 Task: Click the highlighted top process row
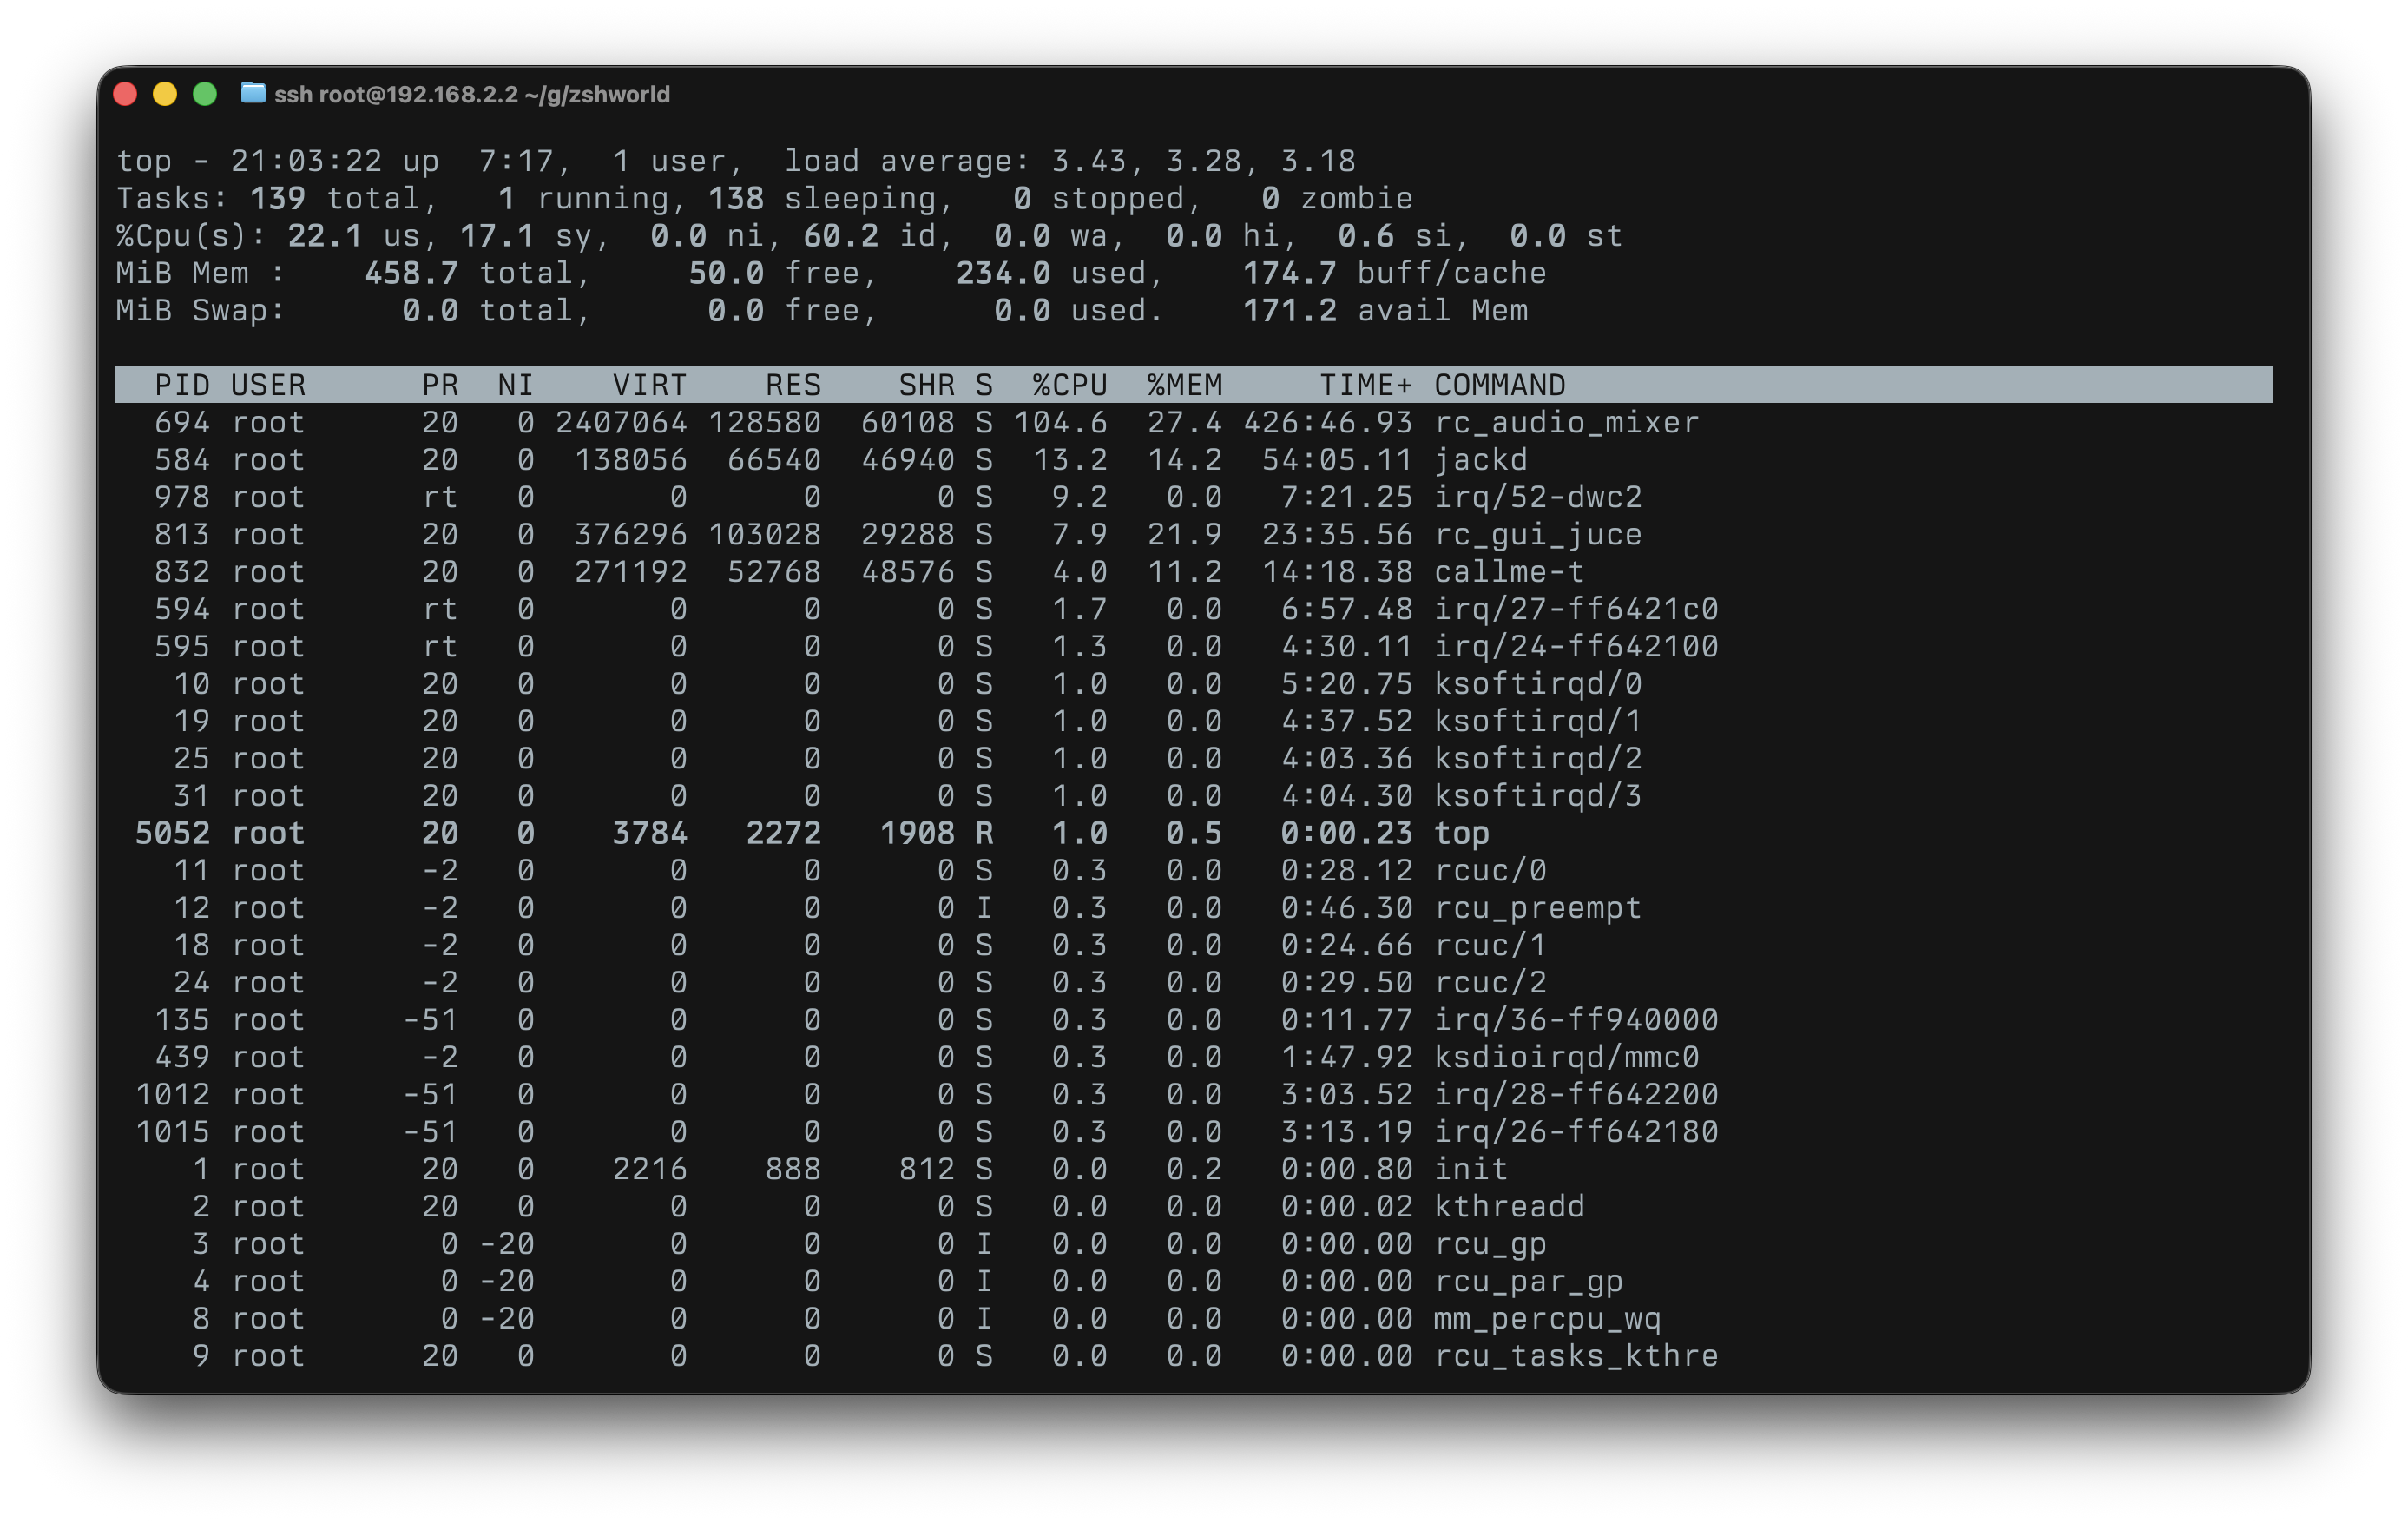pos(1461,833)
